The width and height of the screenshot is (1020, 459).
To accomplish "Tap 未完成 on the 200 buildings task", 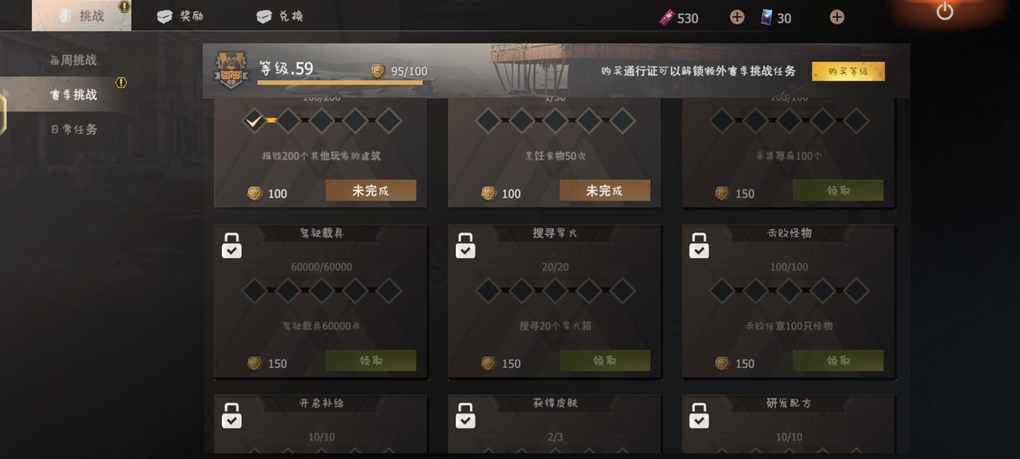I will (370, 190).
